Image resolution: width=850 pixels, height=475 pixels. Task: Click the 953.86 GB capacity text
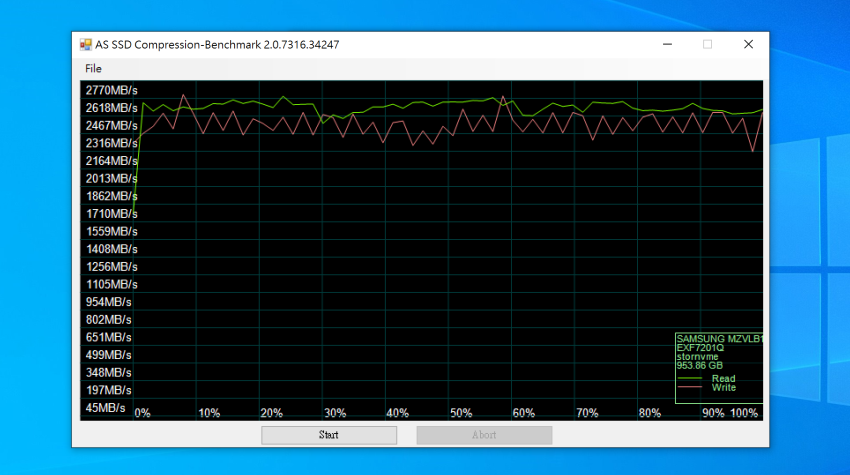coord(700,365)
